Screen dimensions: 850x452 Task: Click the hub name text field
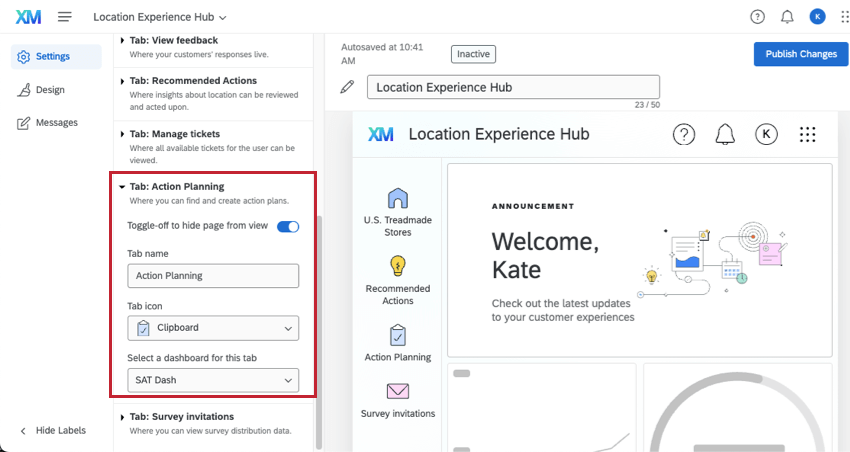point(513,87)
